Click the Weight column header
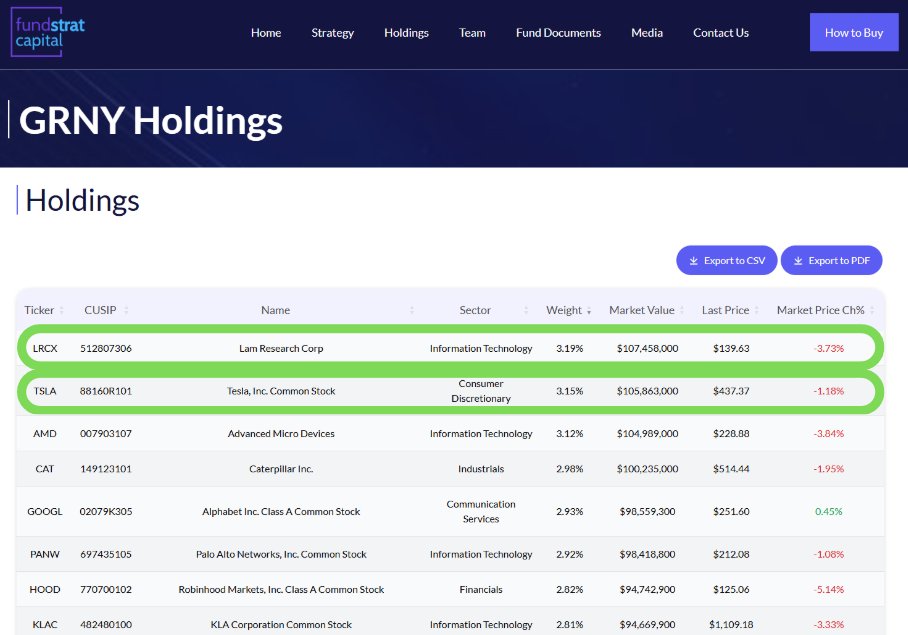This screenshot has height=635, width=908. pos(563,310)
